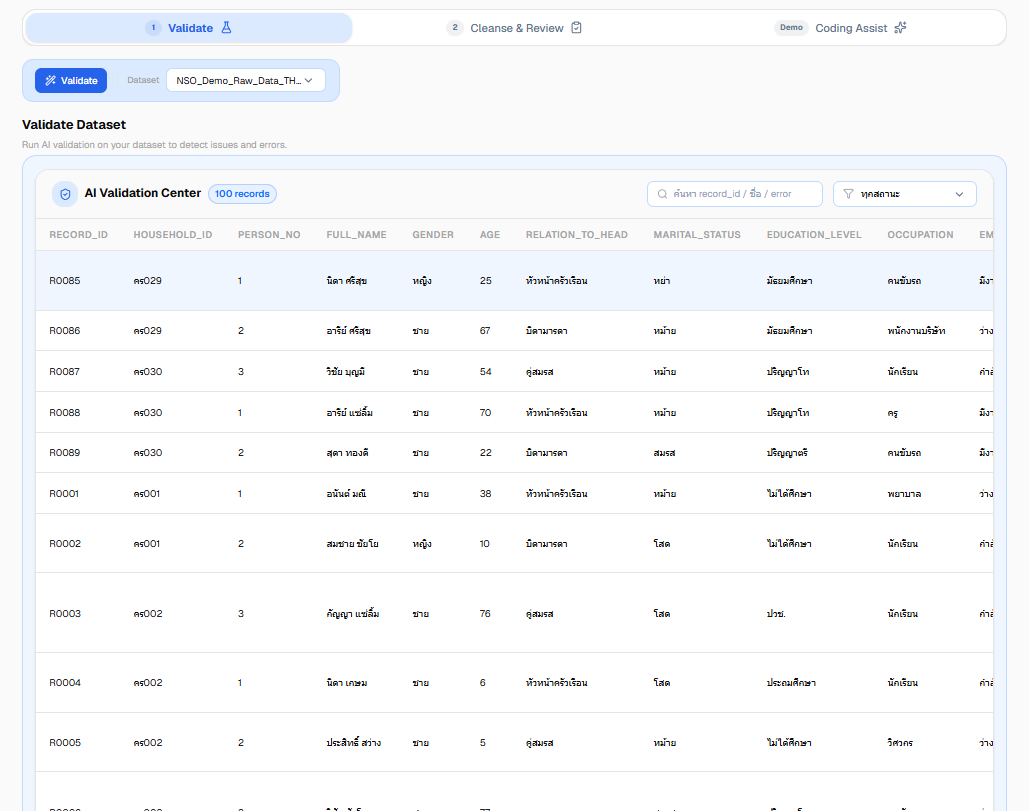Viewport: 1029px width, 811px height.
Task: Click the 100 records badge
Action: (242, 194)
